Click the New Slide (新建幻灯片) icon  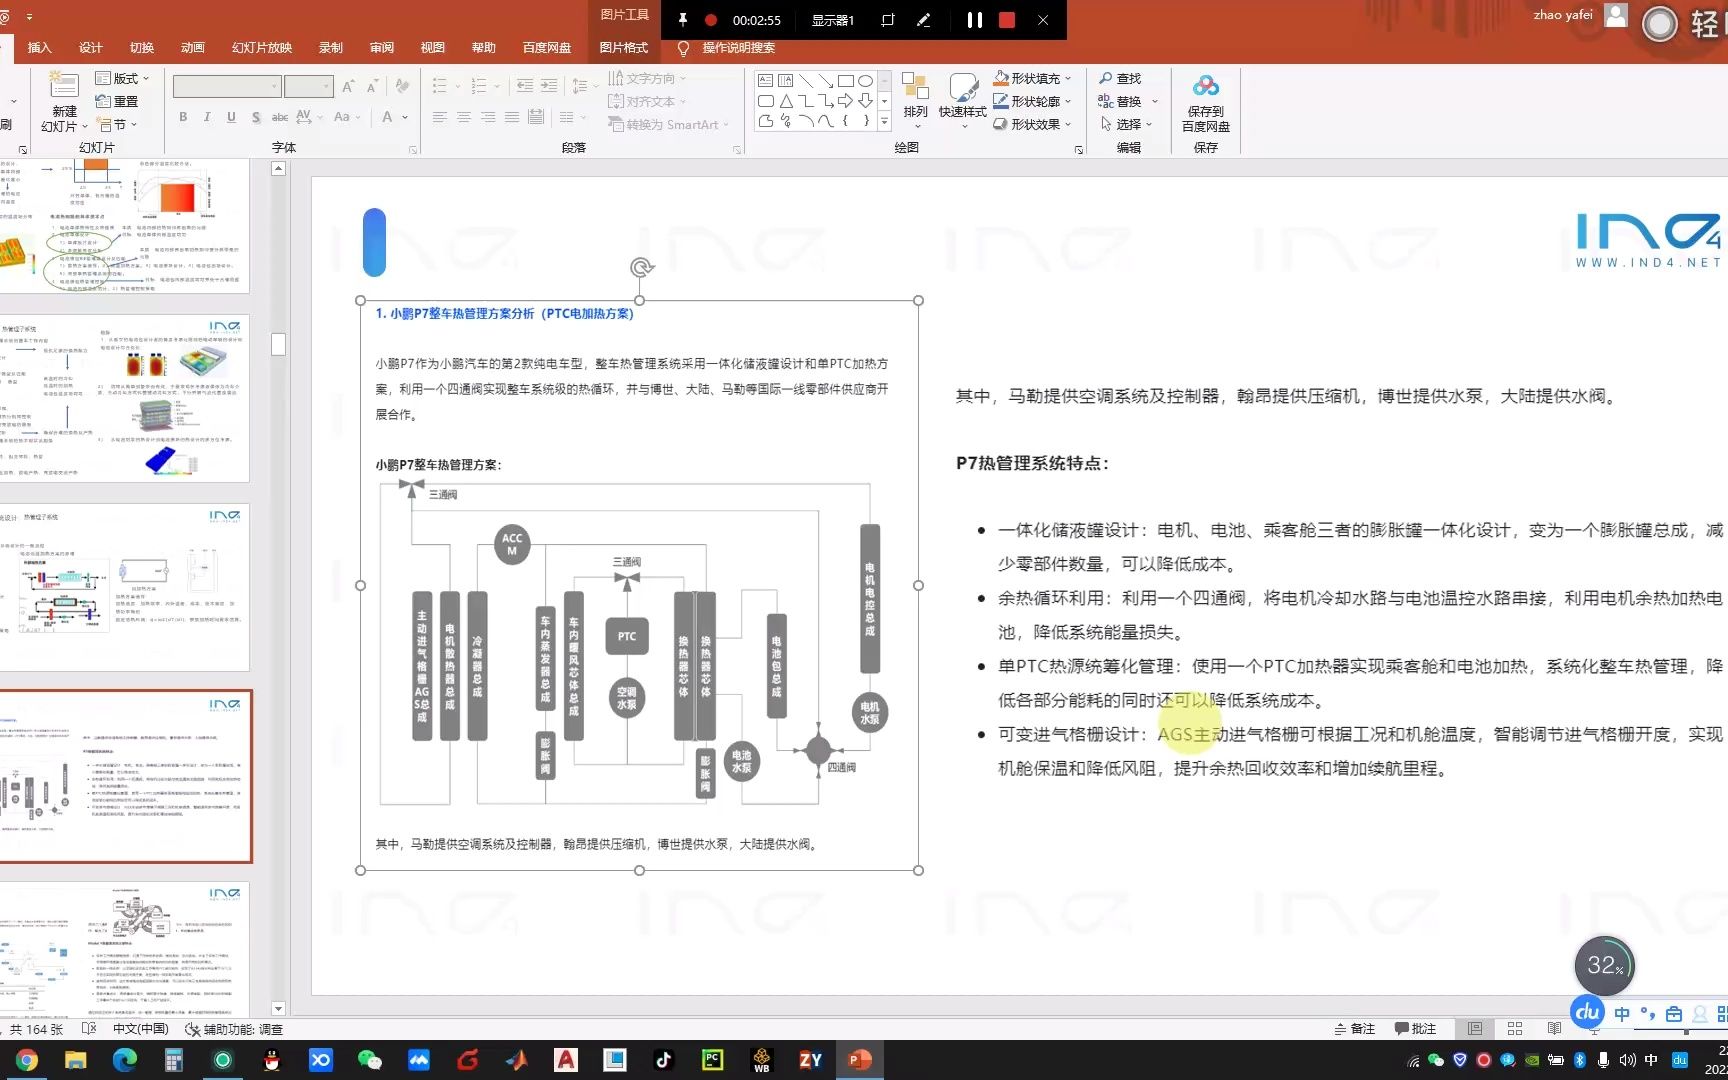pyautogui.click(x=63, y=87)
